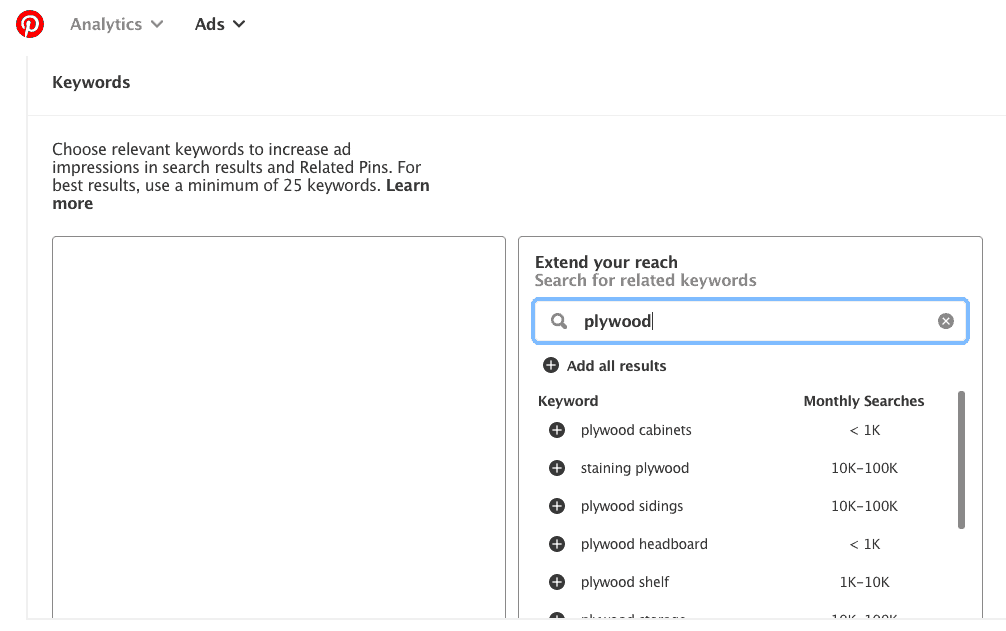The width and height of the screenshot is (1006, 631).
Task: Click the magnifying glass search icon
Action: (x=559, y=321)
